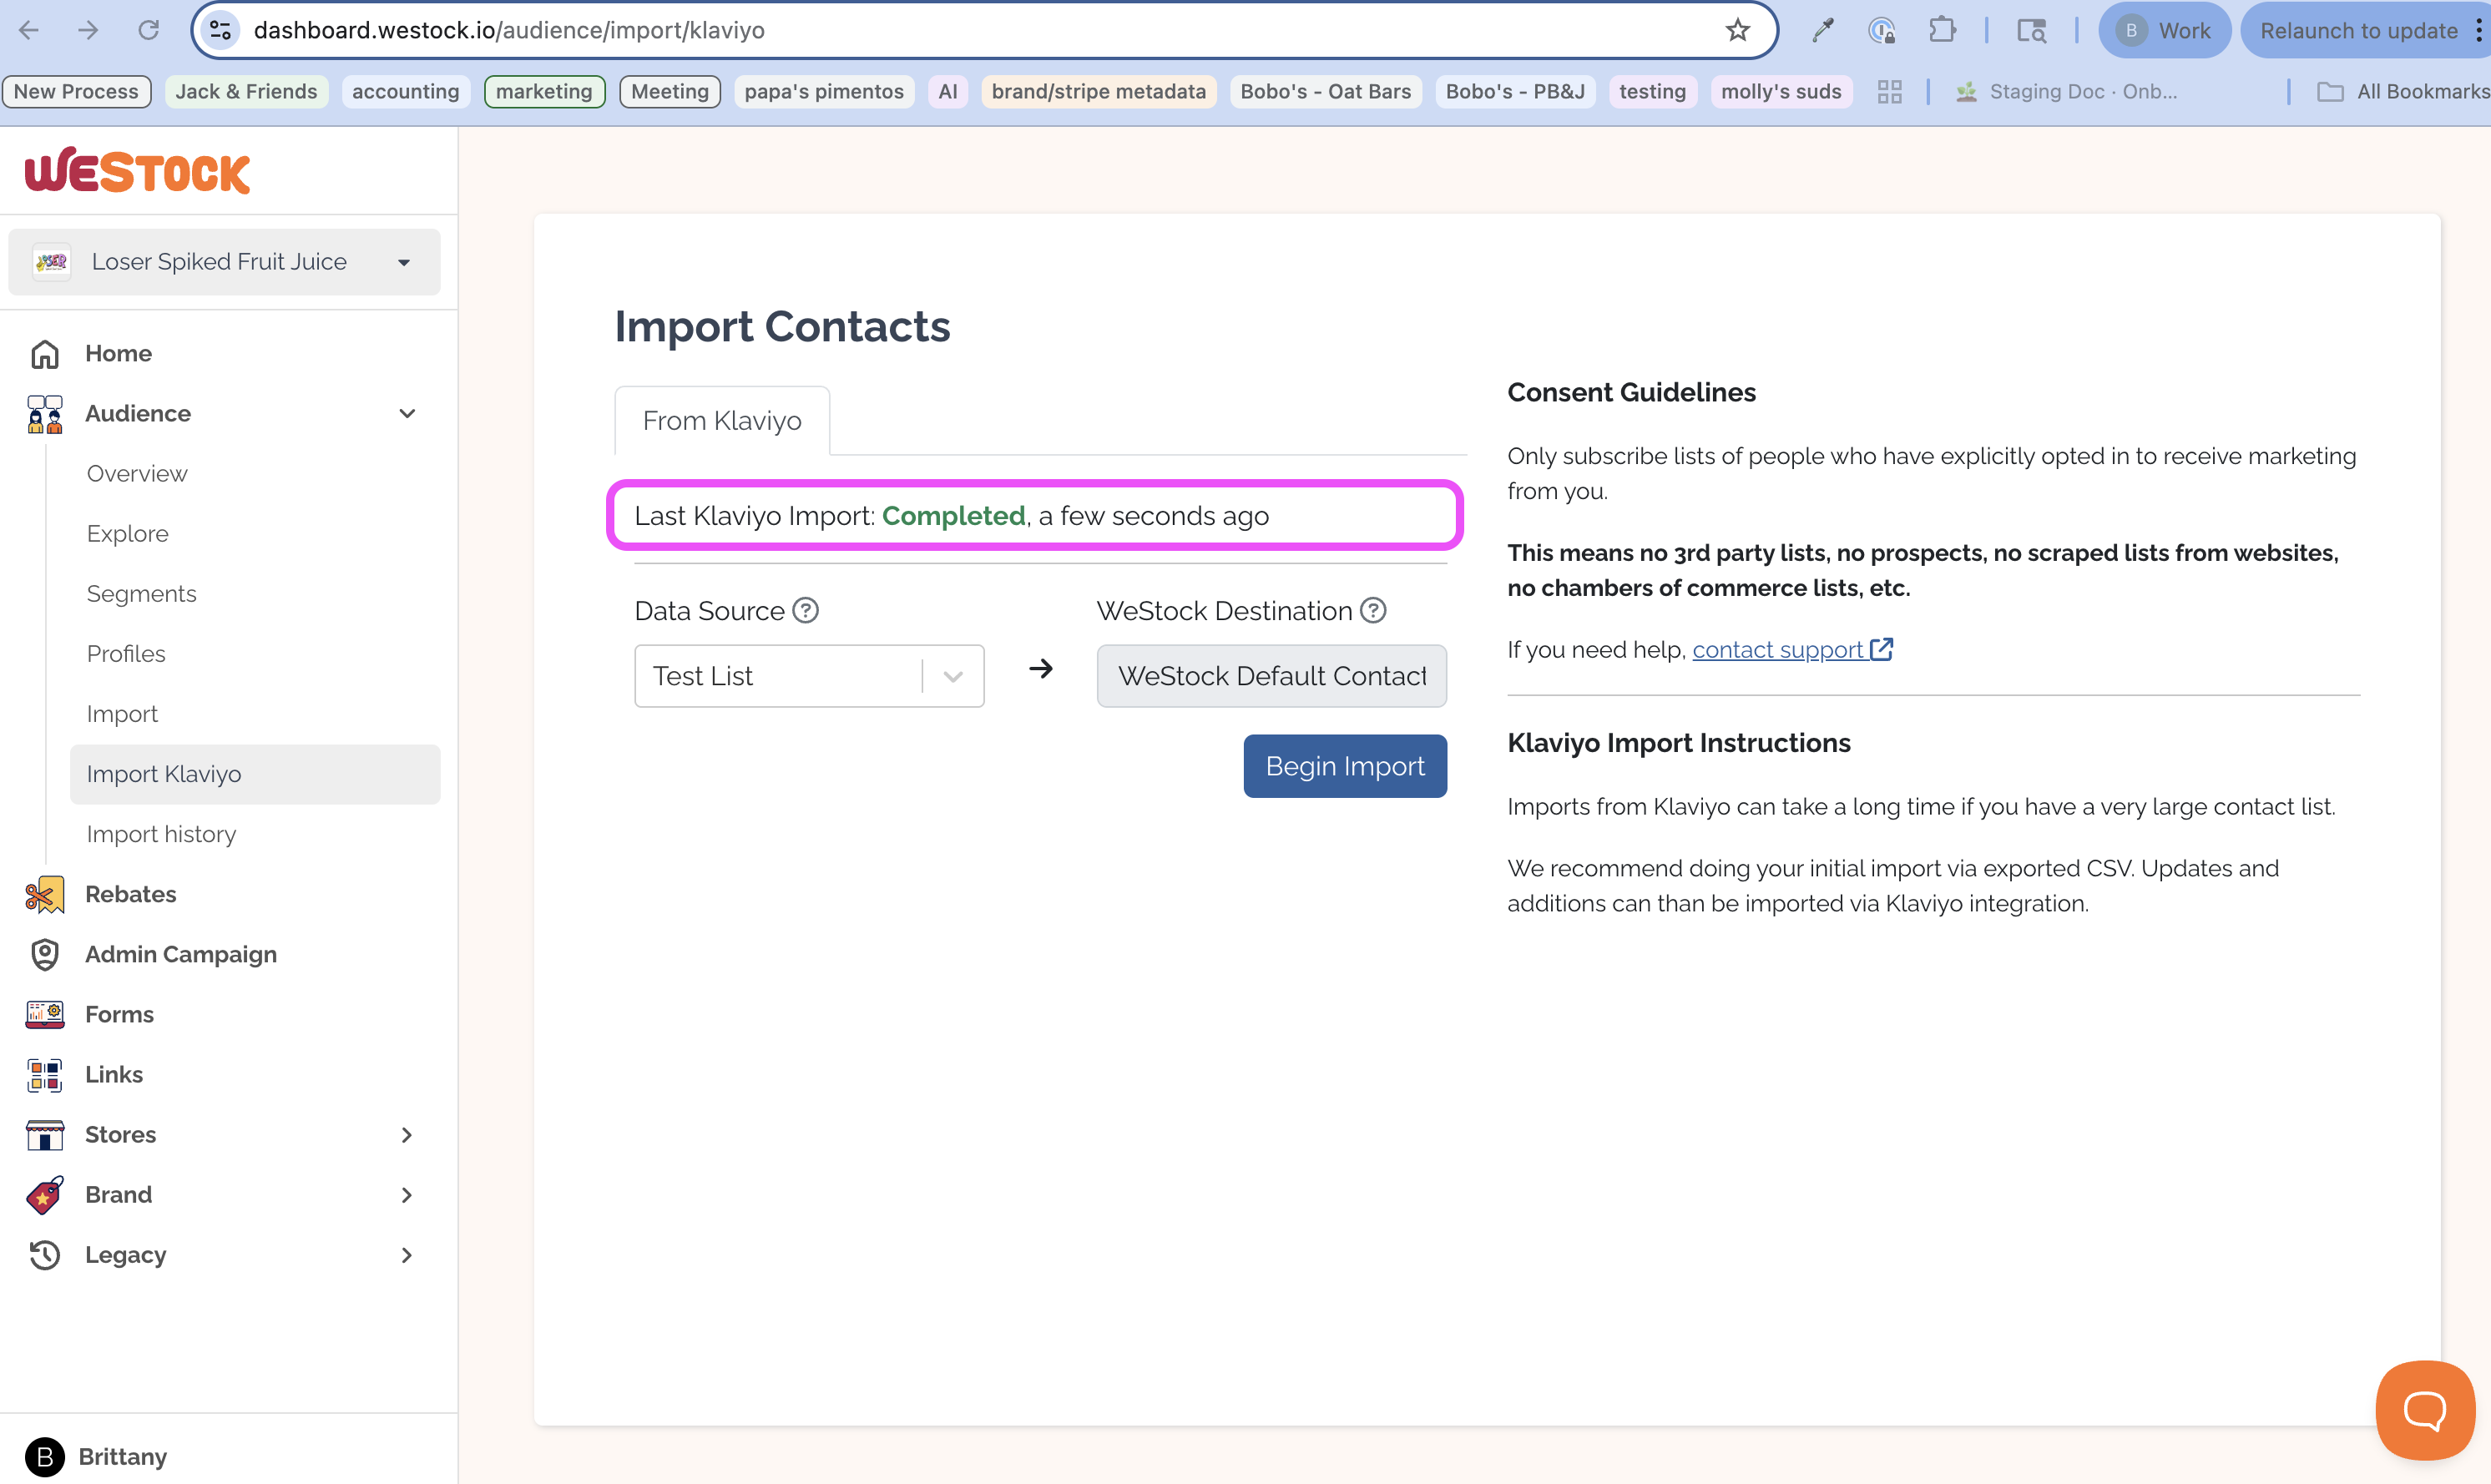Click the Legacy history clock icon
This screenshot has width=2491, height=1484.
pyautogui.click(x=45, y=1255)
